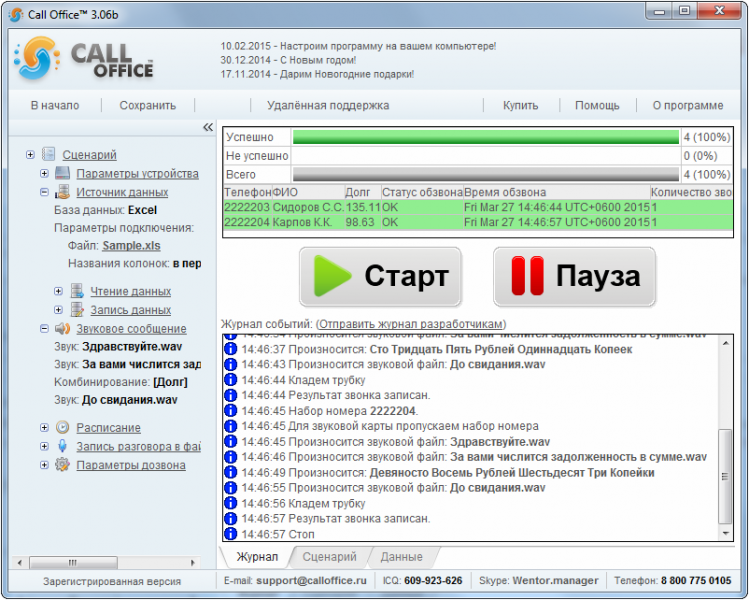Click the Запись данных icon
This screenshot has height=600, width=749.
tap(77, 310)
